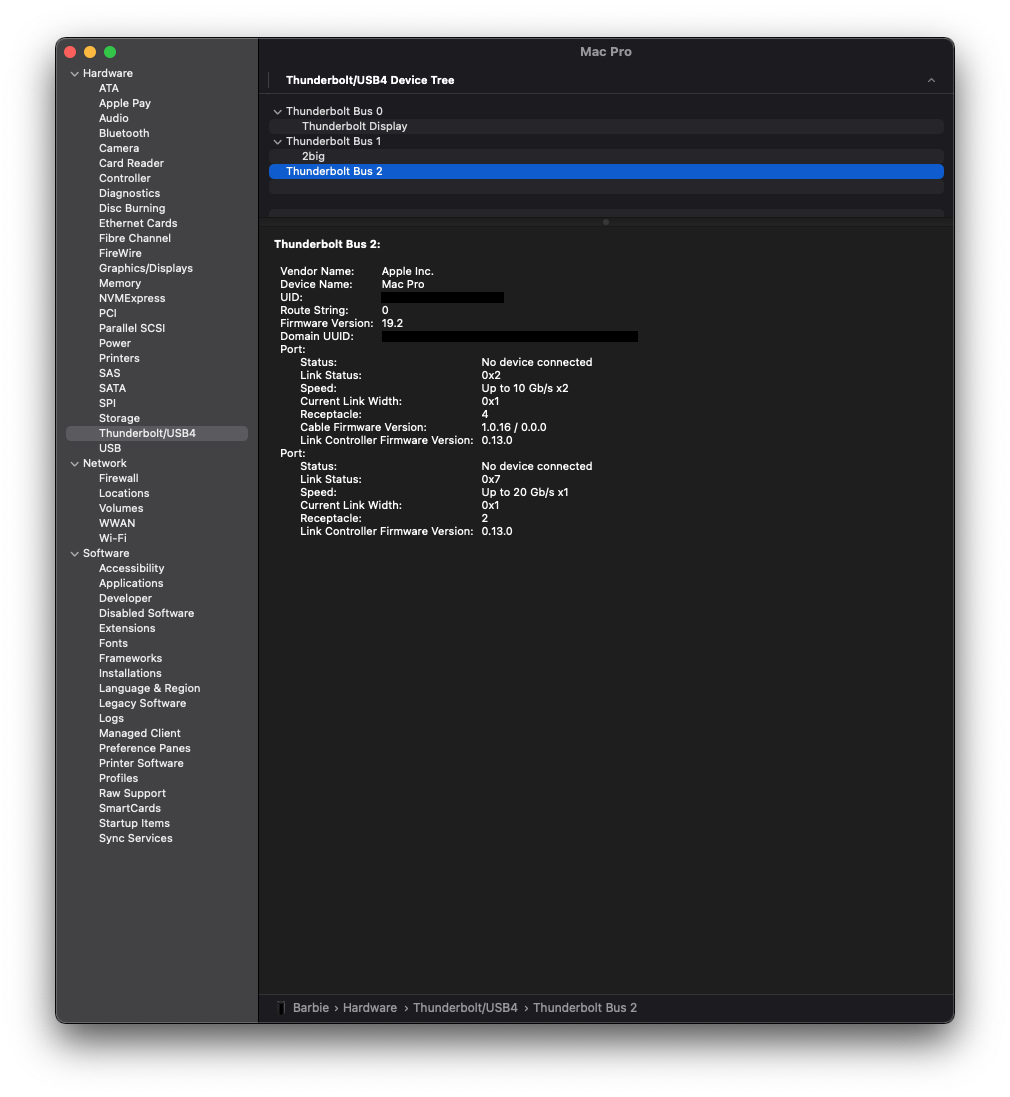Open Fibre Channel info
This screenshot has height=1097, width=1010.
134,239
